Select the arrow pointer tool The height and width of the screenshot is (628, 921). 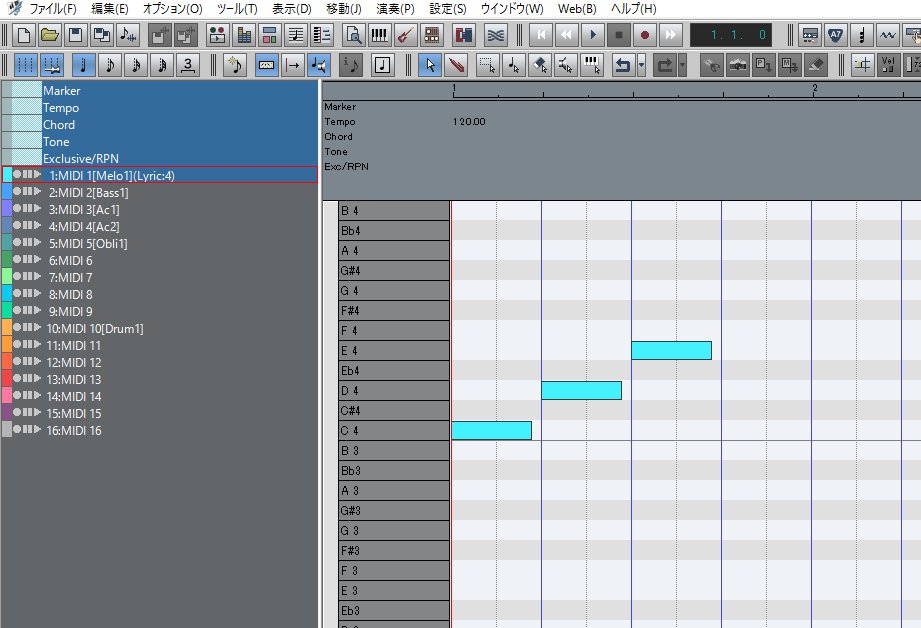[x=431, y=65]
